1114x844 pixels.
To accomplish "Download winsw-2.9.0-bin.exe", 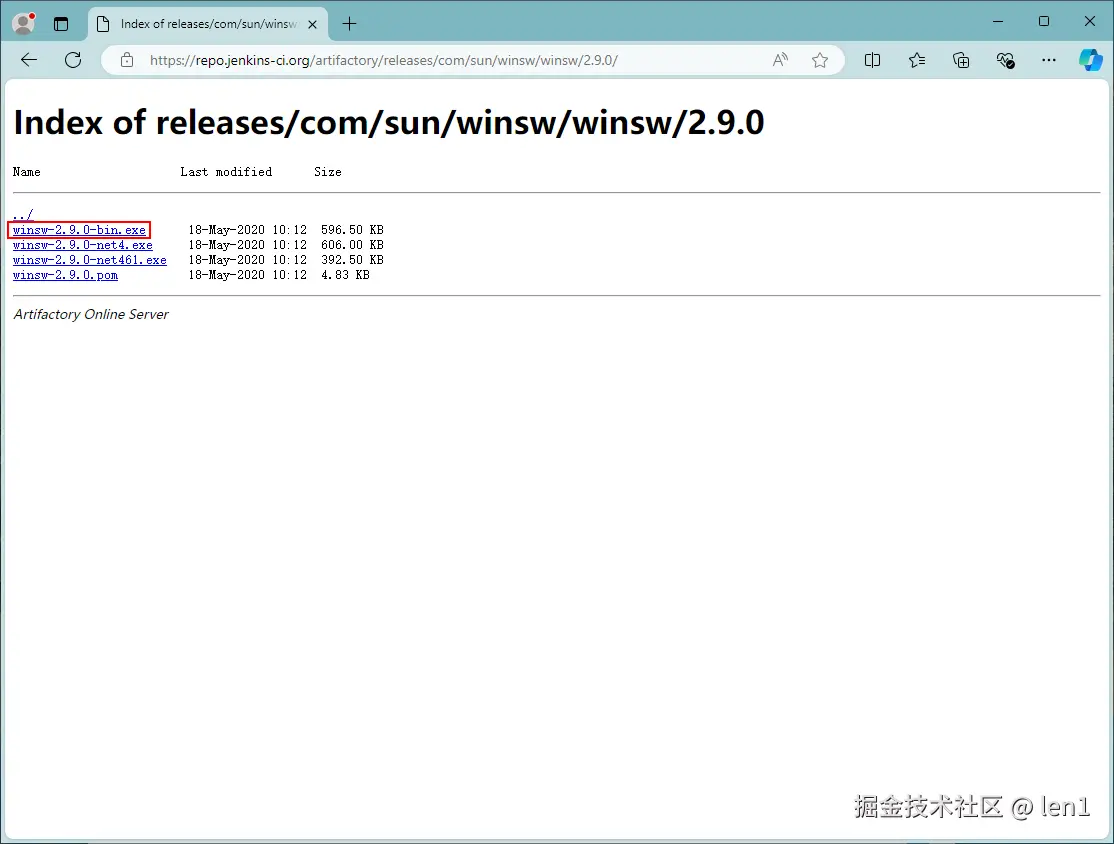I will (79, 230).
